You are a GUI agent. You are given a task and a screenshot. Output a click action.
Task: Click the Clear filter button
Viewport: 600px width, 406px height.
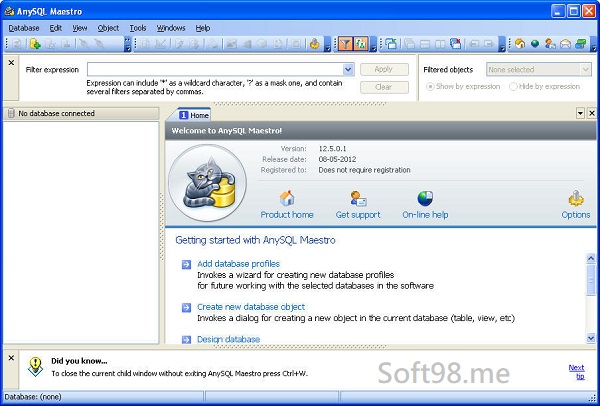[384, 87]
